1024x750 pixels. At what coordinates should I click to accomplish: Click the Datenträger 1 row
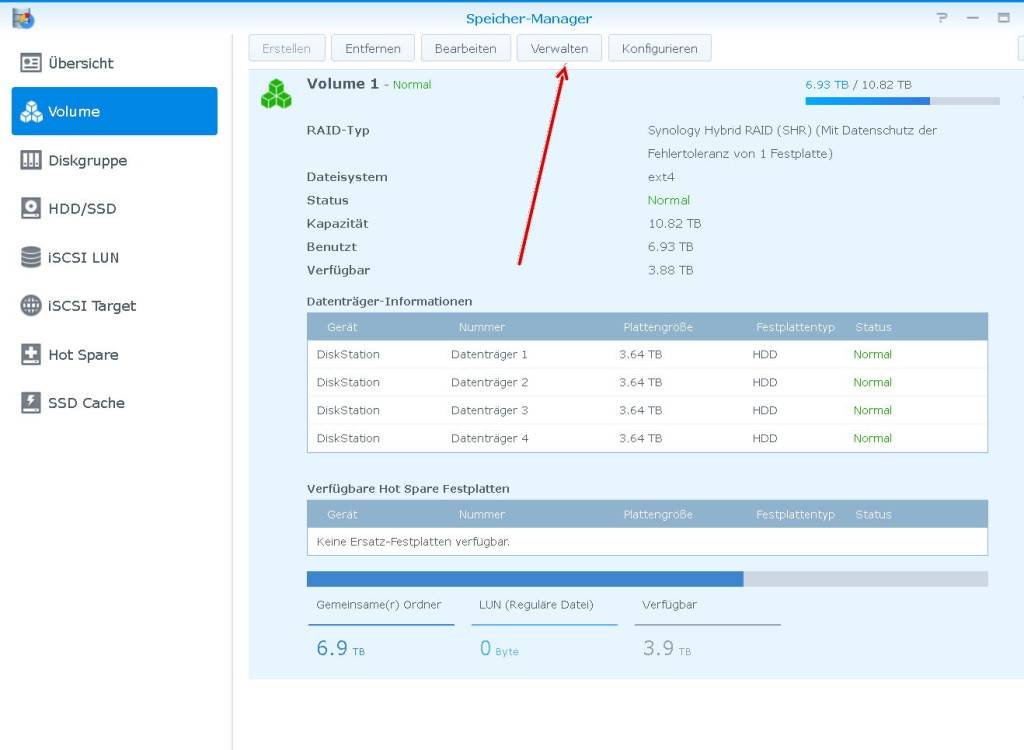coord(647,354)
